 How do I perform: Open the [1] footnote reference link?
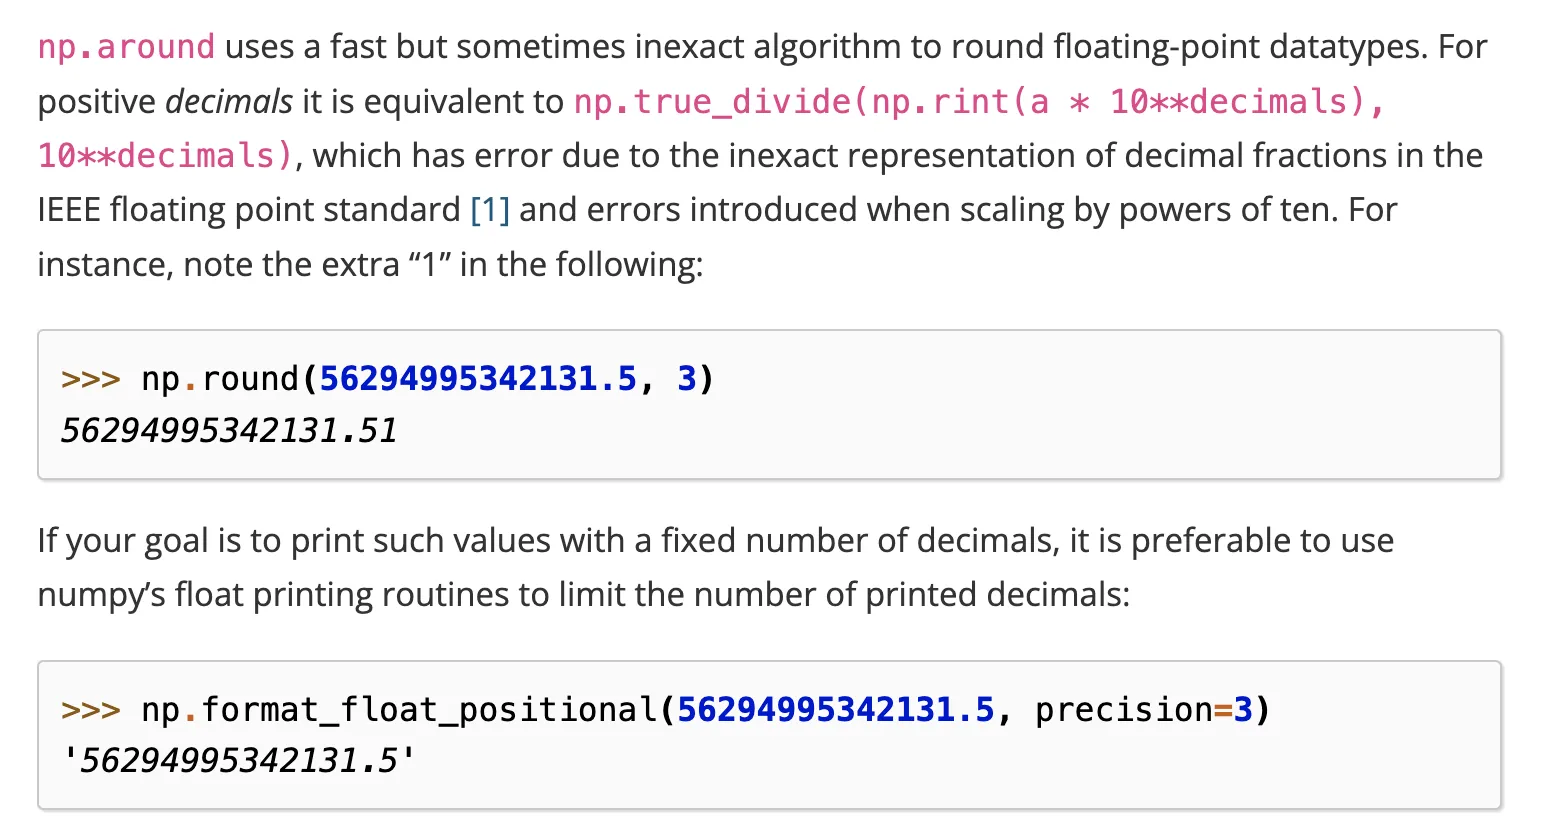490,210
